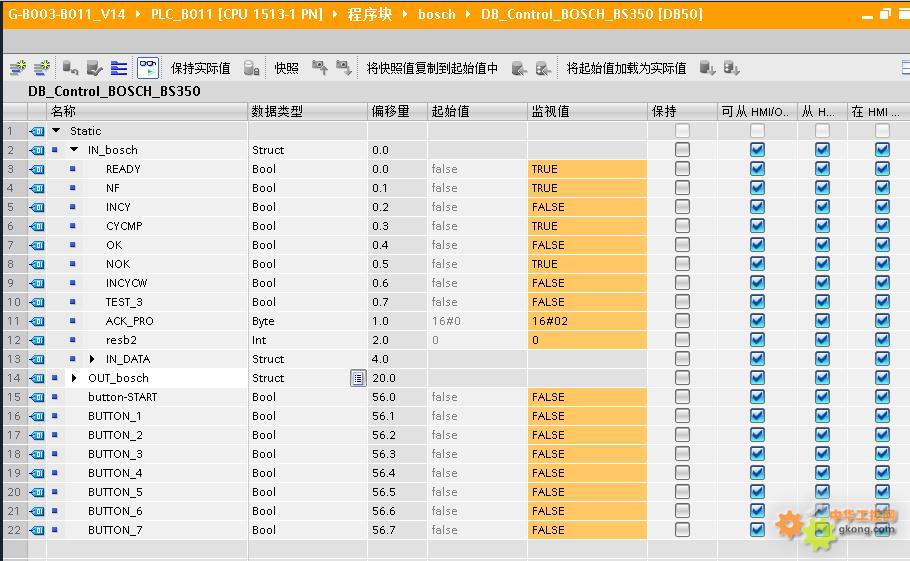This screenshot has height=561, width=910.
Task: Uncheck 从 H... checkbox for the OK row
Action: (822, 245)
